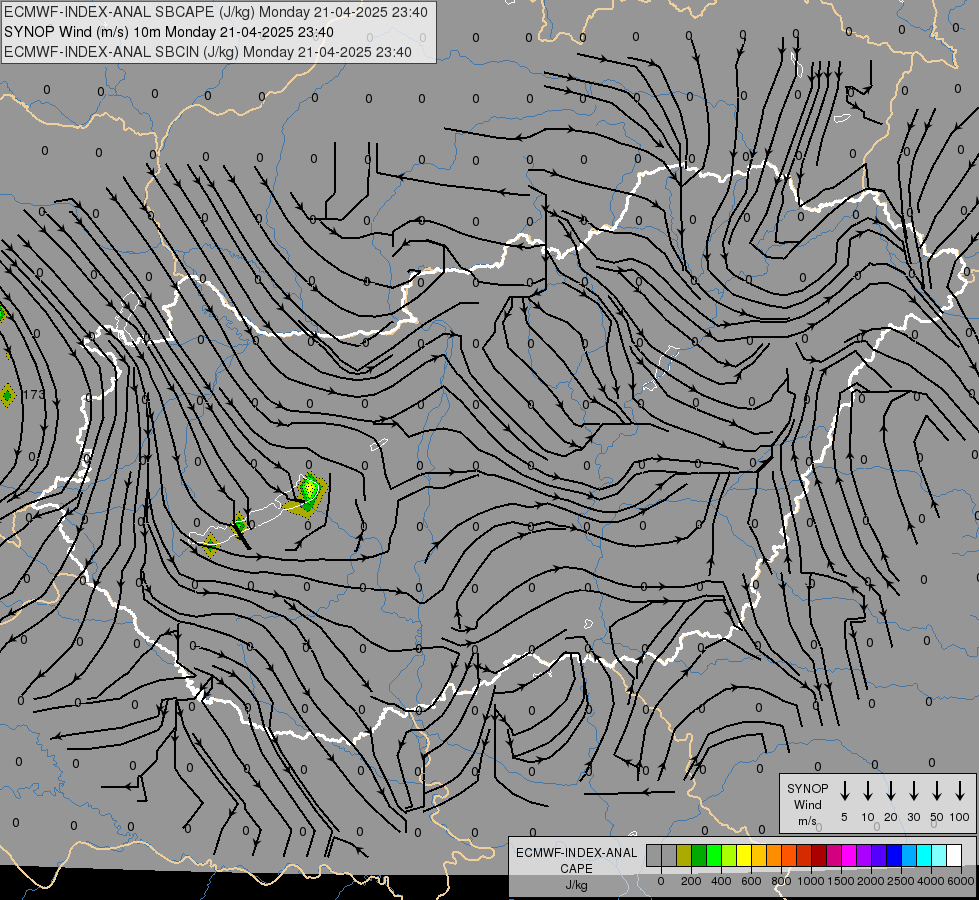This screenshot has height=900, width=979.
Task: Select the dark green CAPE legend swatch
Action: 699,855
